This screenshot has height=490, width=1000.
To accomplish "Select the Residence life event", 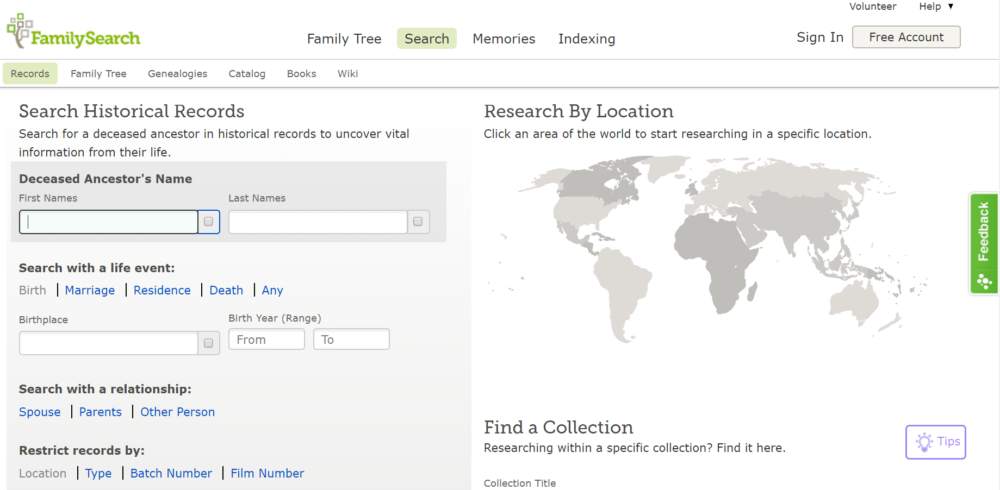I will [x=162, y=290].
